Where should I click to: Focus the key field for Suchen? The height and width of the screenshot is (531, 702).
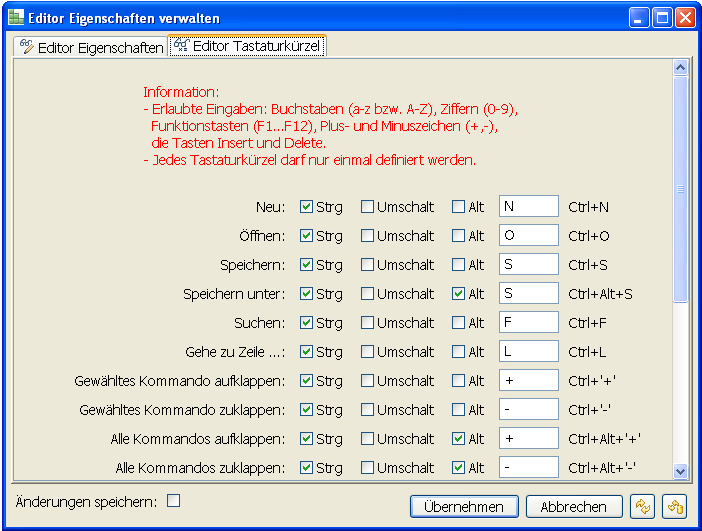(x=528, y=323)
